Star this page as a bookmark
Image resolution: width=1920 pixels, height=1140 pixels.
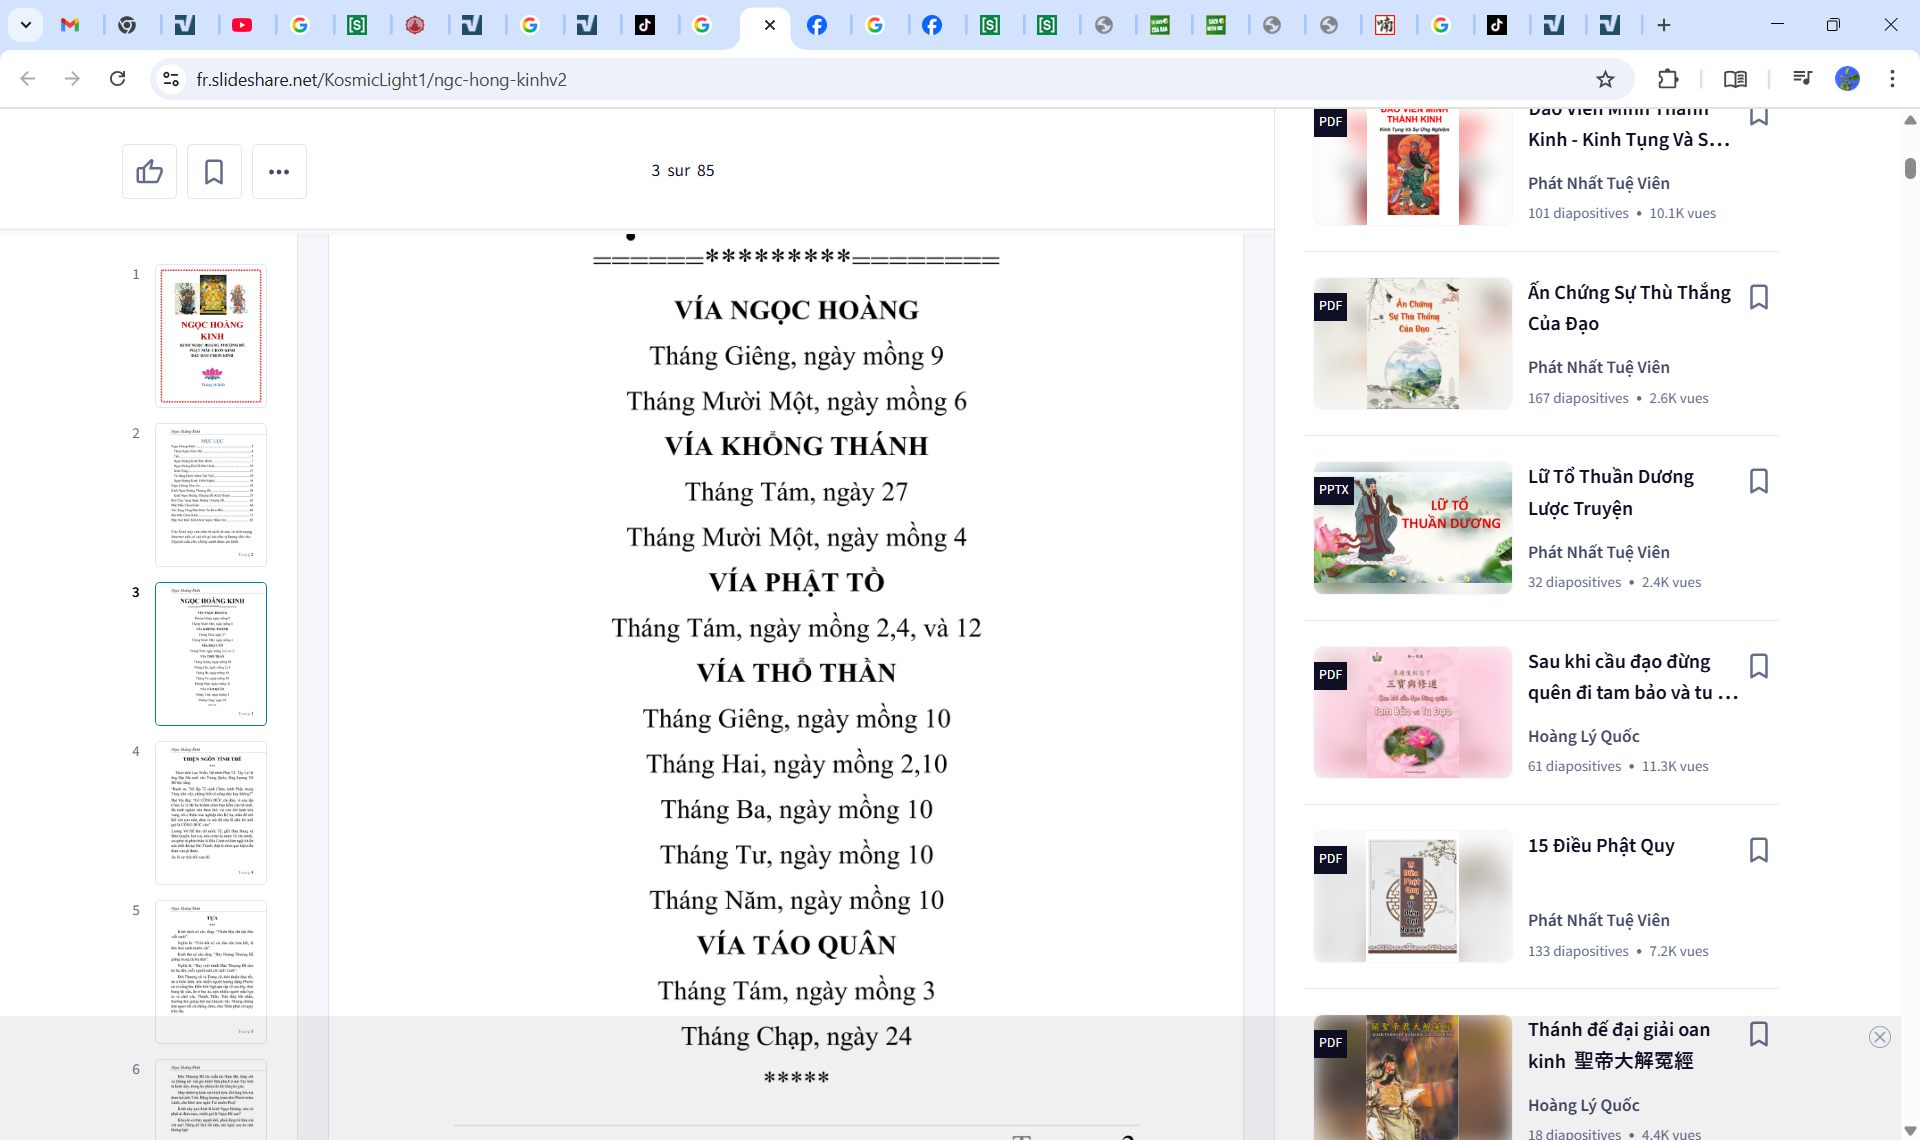(1605, 79)
